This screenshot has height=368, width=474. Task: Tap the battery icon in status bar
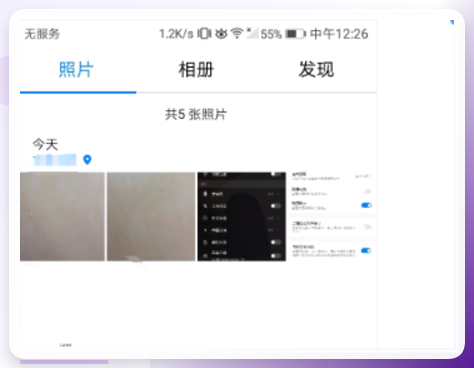296,34
